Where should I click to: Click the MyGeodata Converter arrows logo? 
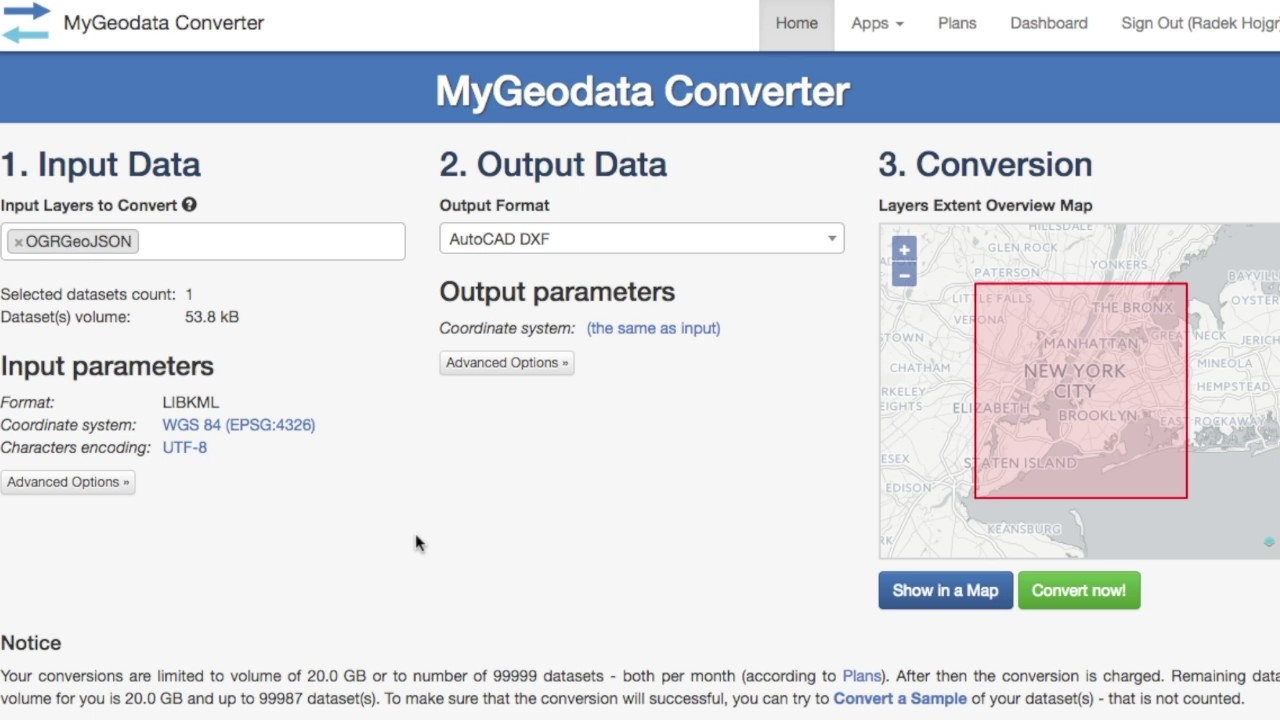tap(26, 22)
